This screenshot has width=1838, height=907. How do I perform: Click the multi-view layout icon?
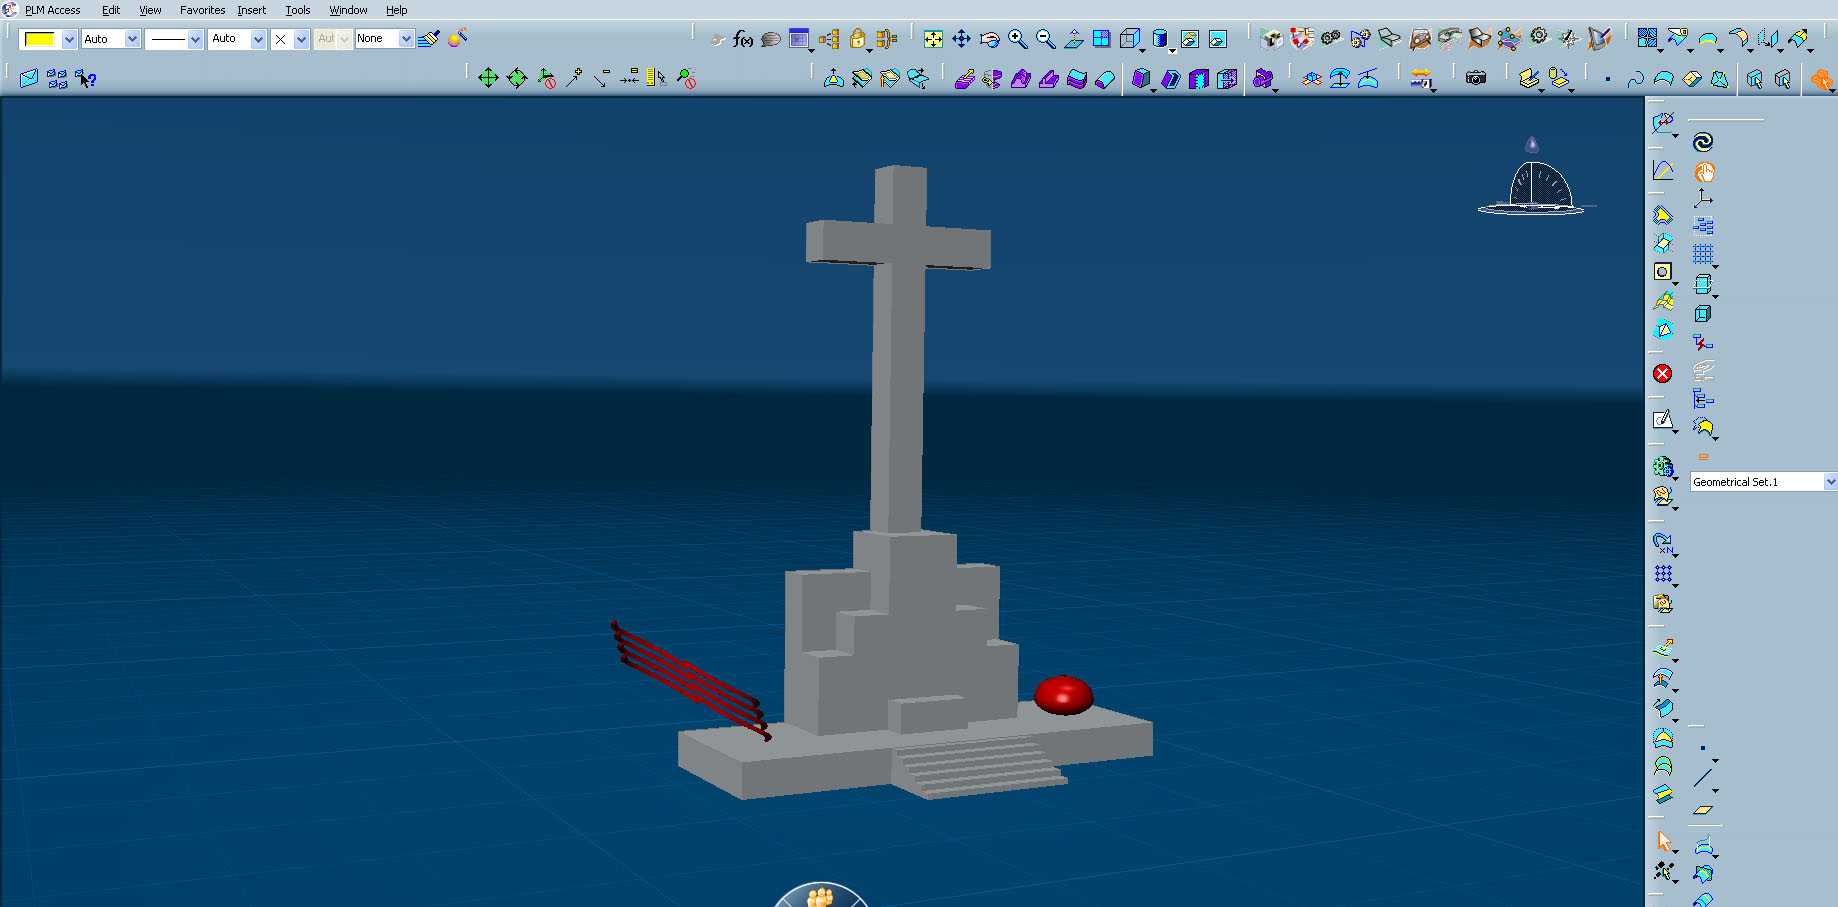[1101, 39]
